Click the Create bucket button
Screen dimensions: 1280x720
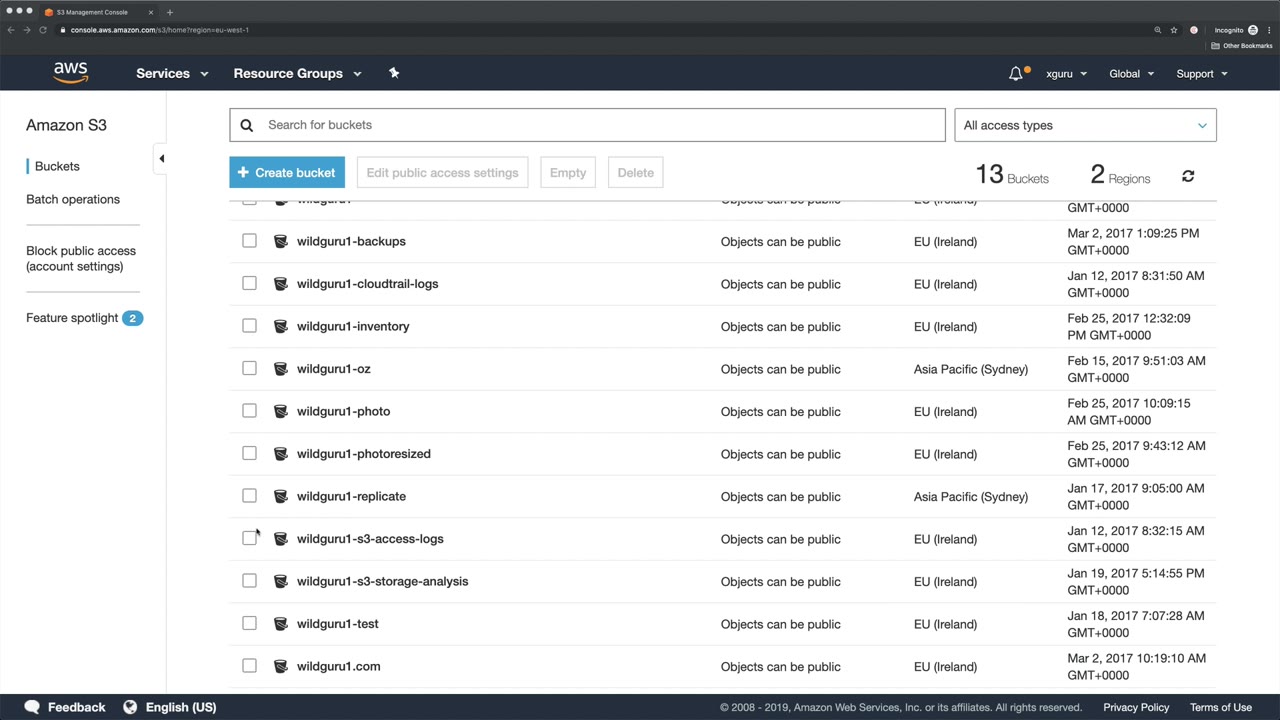pyautogui.click(x=287, y=172)
